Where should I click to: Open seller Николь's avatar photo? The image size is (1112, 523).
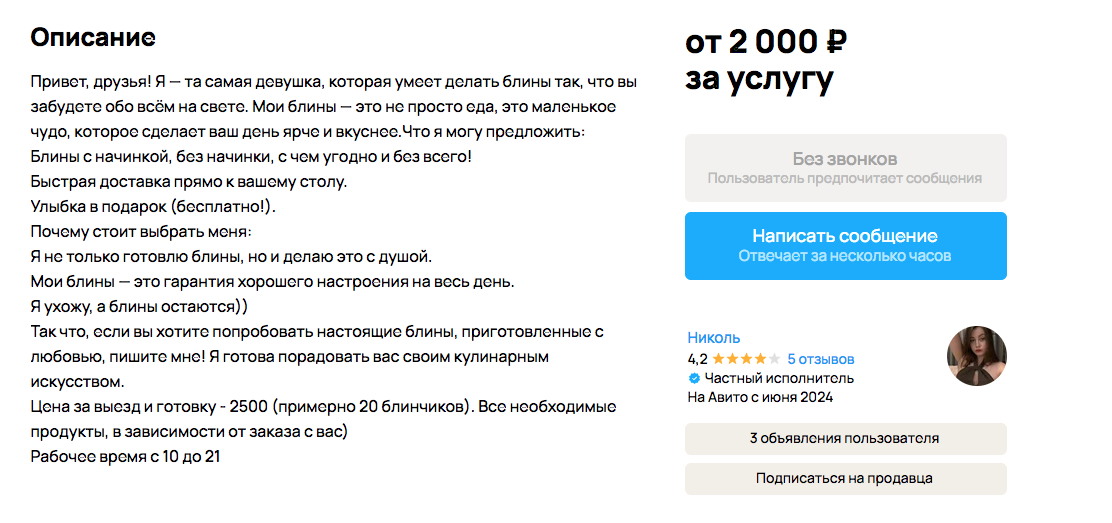(976, 356)
